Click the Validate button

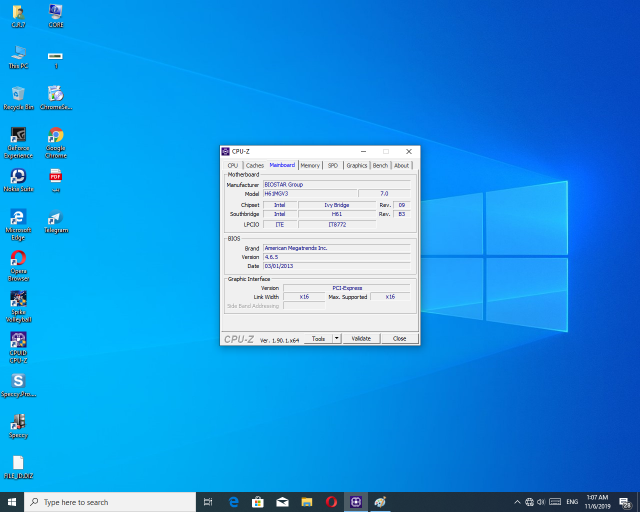coord(361,339)
